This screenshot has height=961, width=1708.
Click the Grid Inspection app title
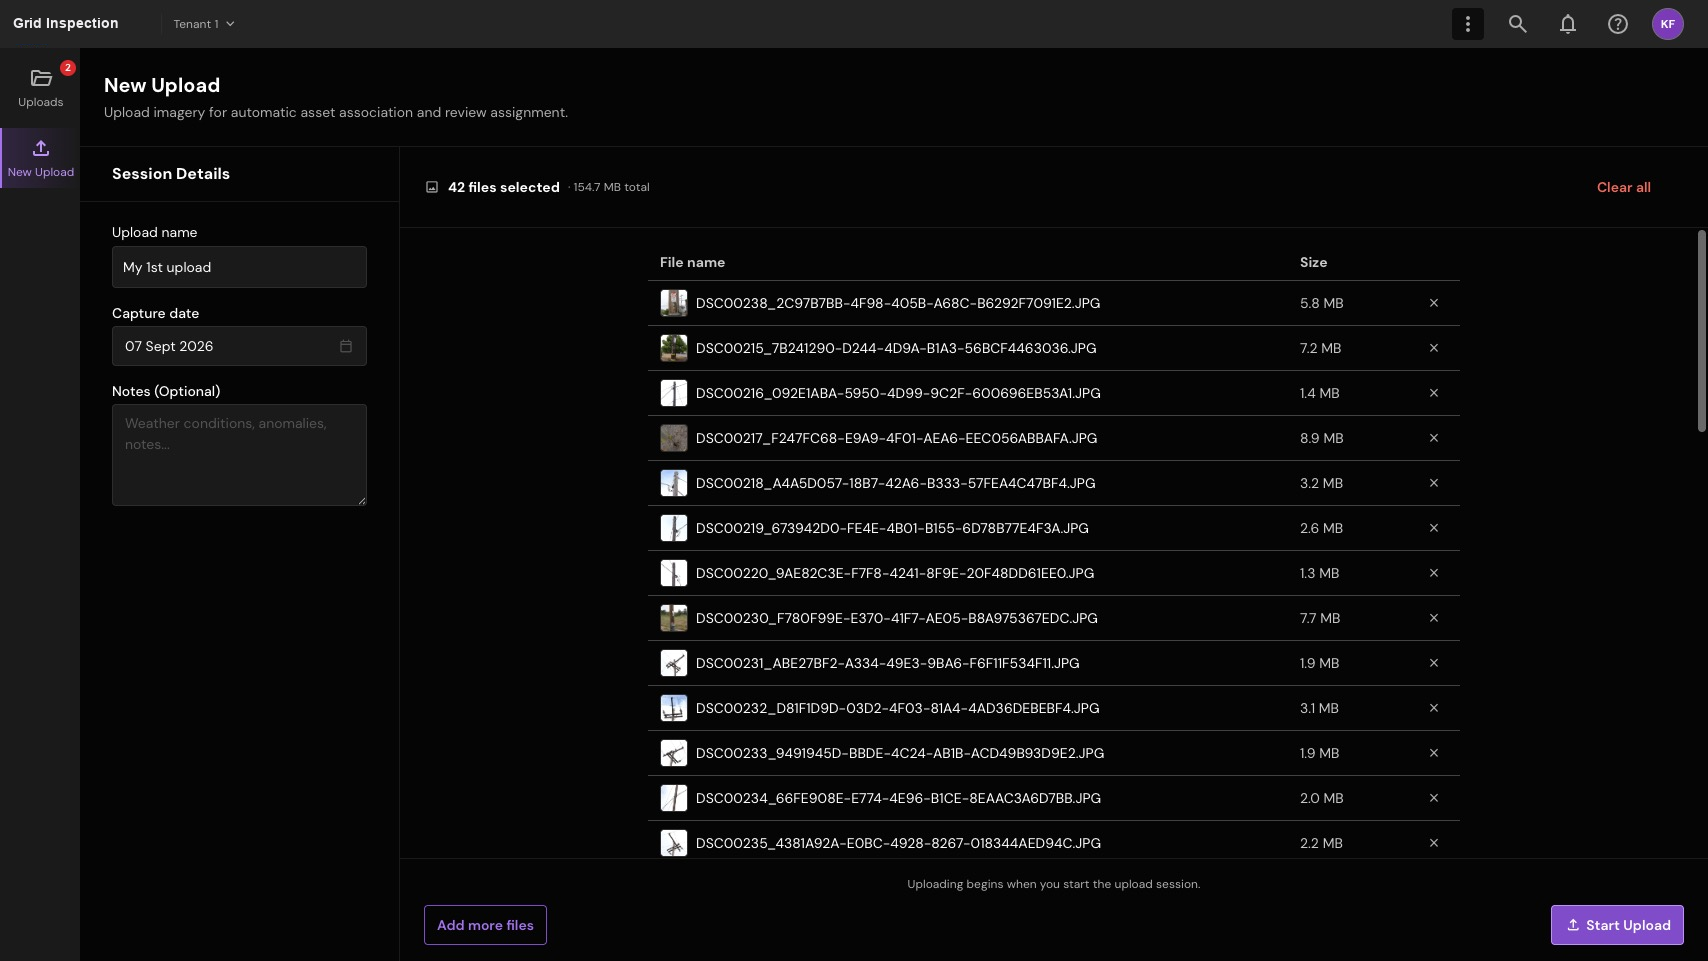(x=66, y=23)
